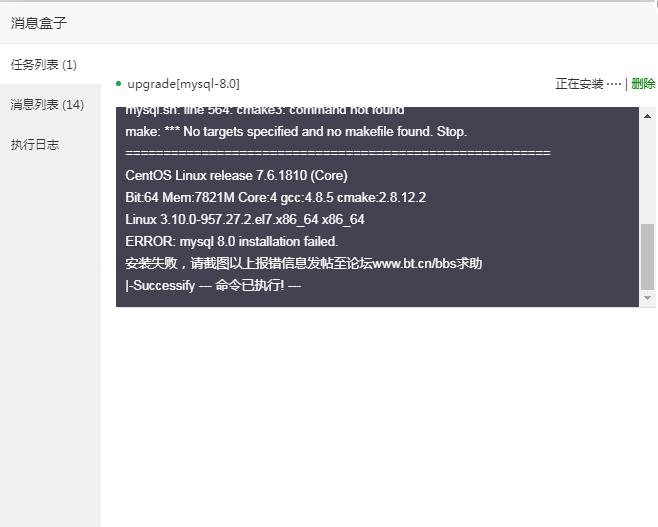Click the Linux 3.10.0-957 kernel version line

pyautogui.click(x=245, y=219)
